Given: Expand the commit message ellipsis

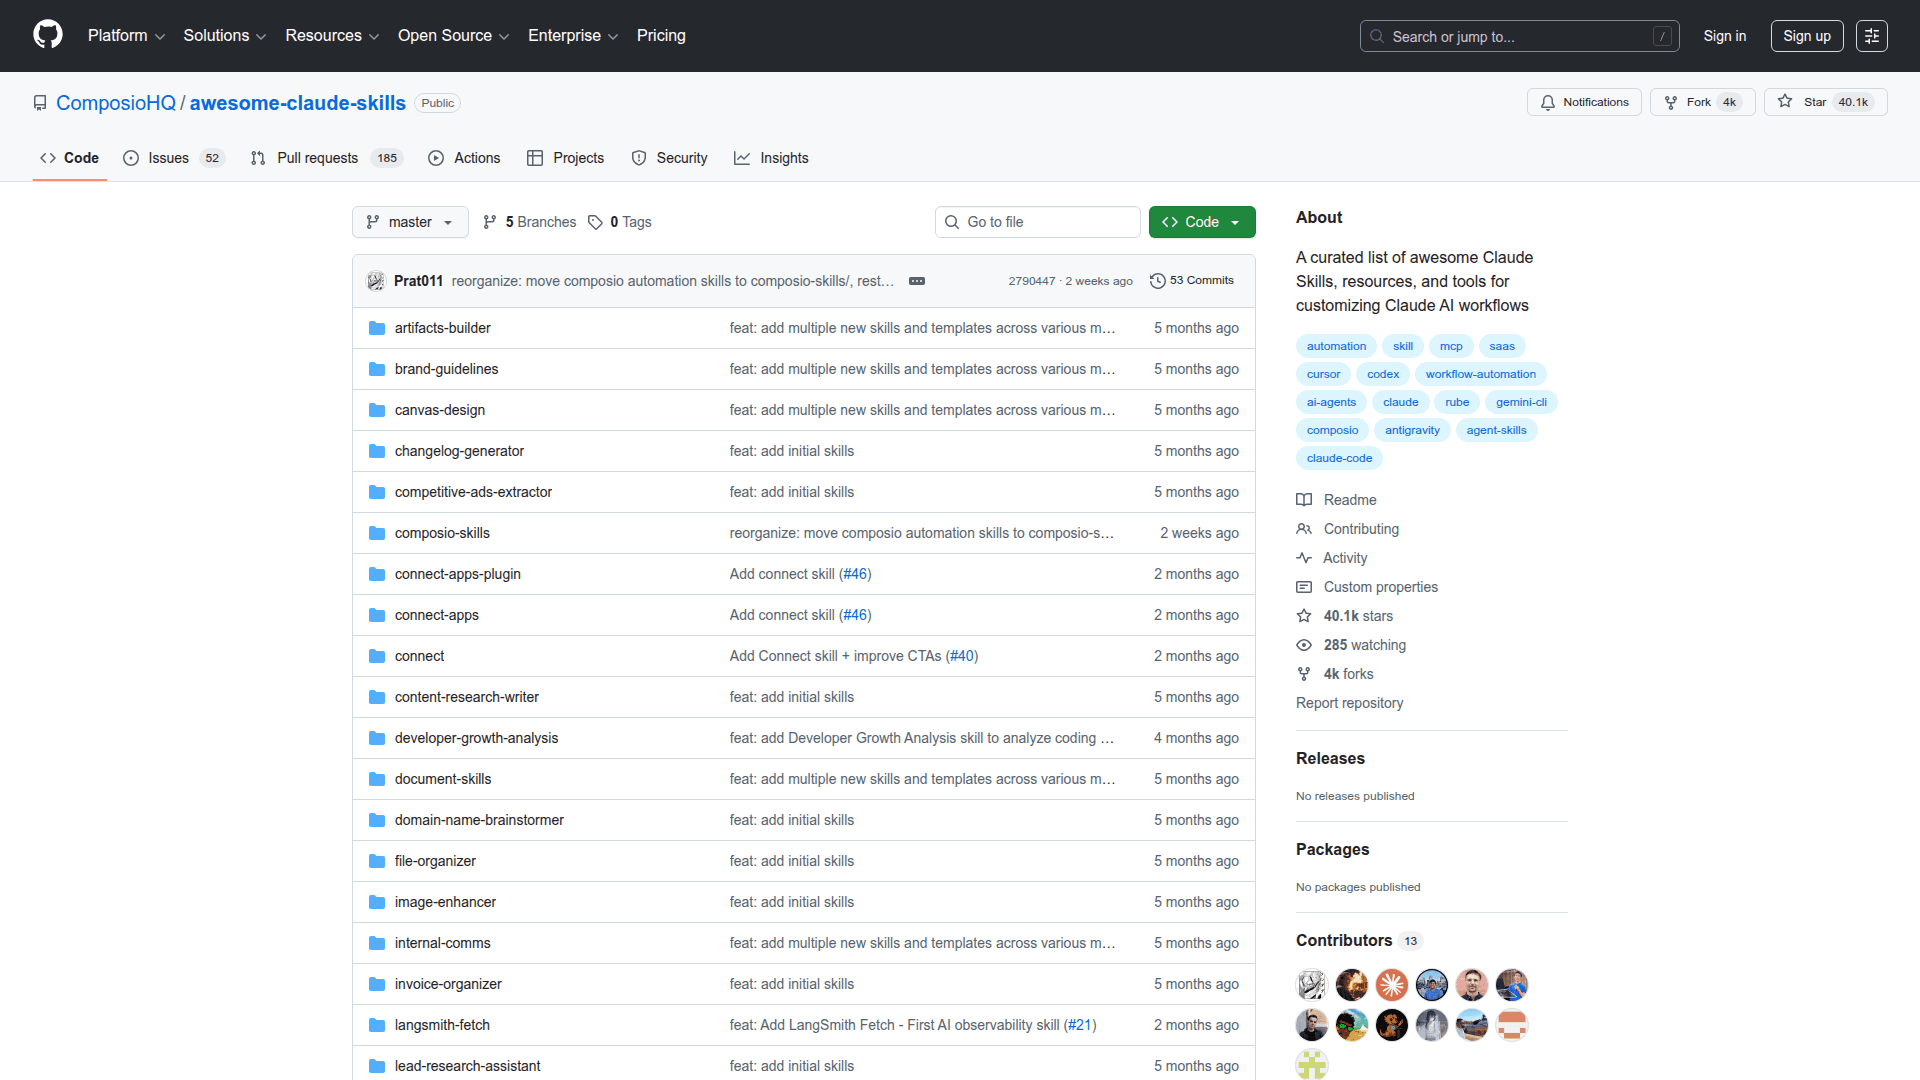Looking at the screenshot, I should [916, 281].
